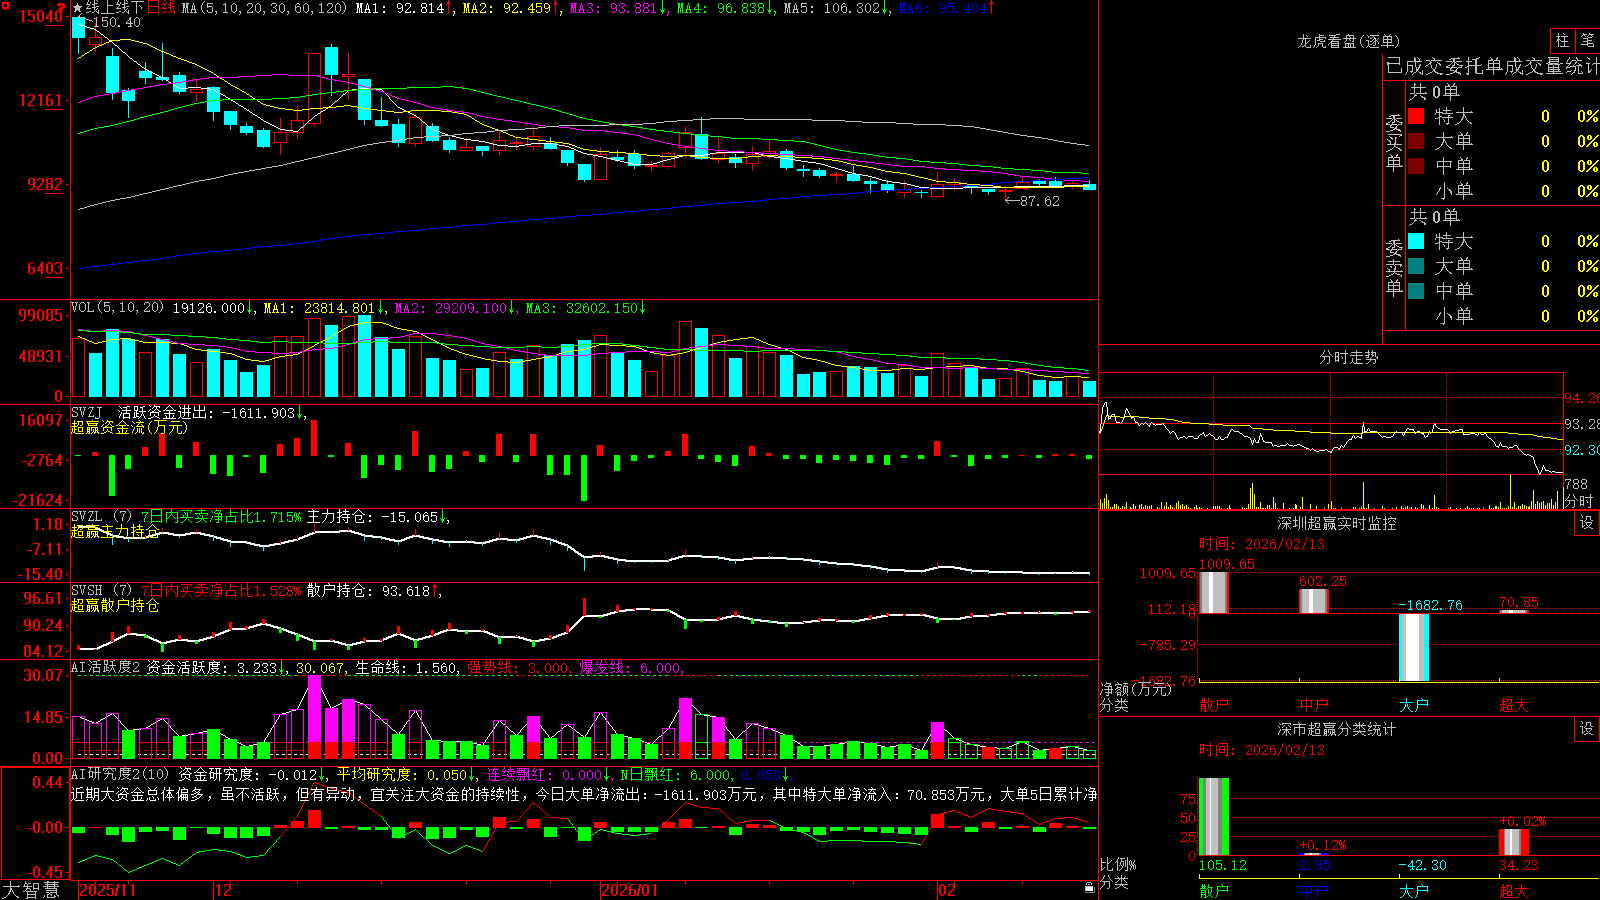Click the green 105.12 散户 ratio bar
This screenshot has height=900, width=1600.
(x=1213, y=817)
